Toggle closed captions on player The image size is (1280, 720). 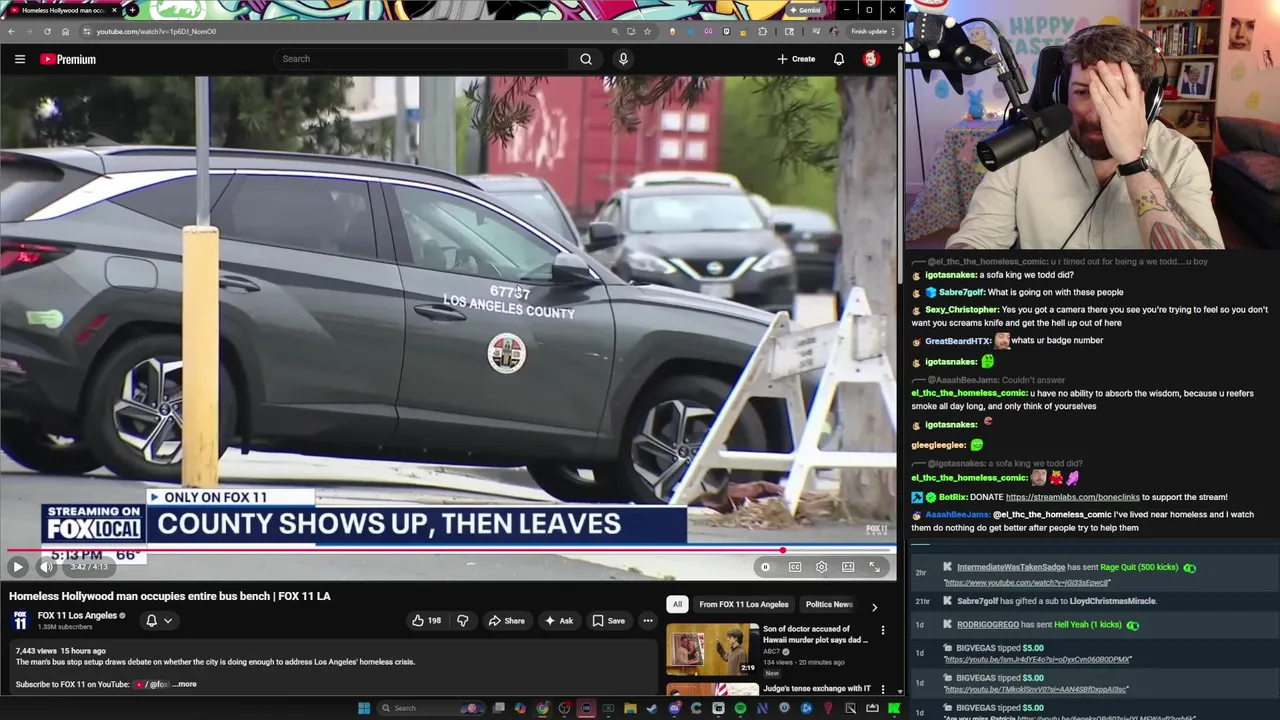795,567
